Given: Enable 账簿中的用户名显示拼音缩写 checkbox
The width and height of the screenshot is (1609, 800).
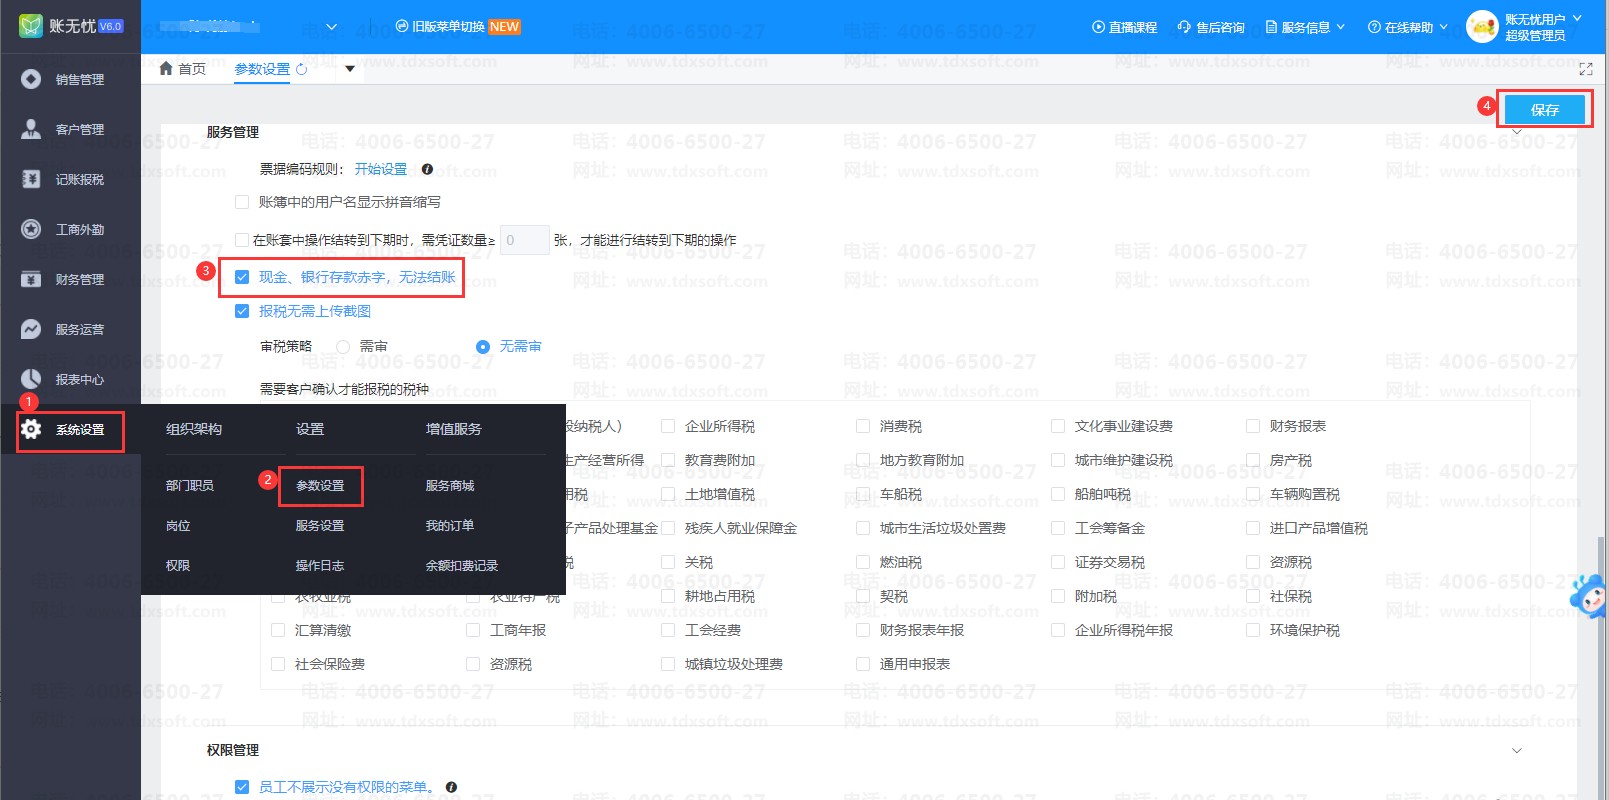Looking at the screenshot, I should pyautogui.click(x=242, y=202).
